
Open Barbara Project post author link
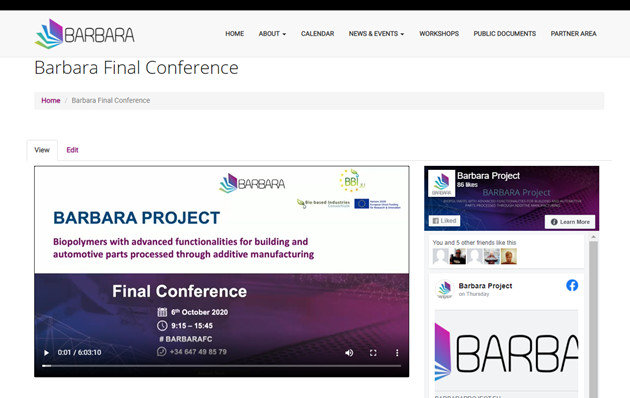(485, 286)
